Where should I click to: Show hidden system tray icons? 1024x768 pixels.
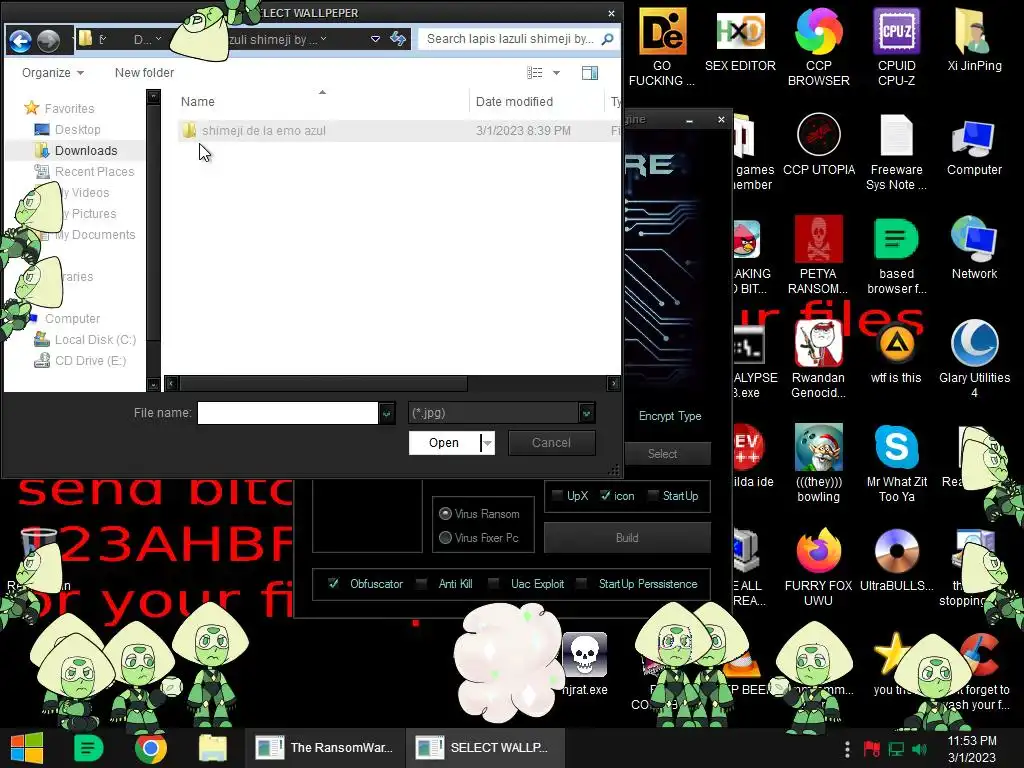tap(847, 749)
